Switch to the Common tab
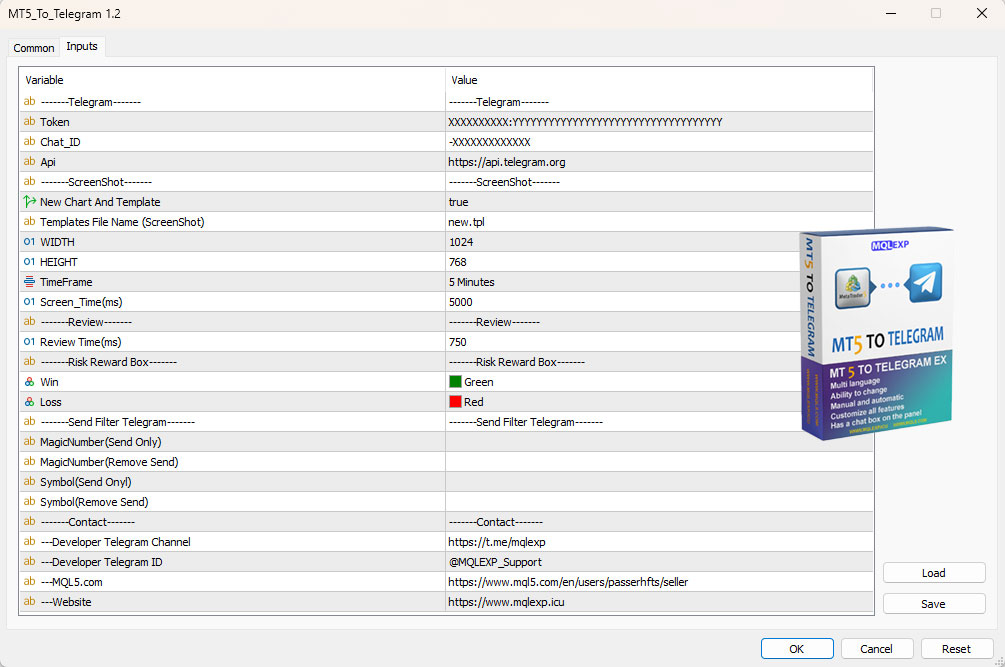This screenshot has width=1005, height=667. click(33, 47)
